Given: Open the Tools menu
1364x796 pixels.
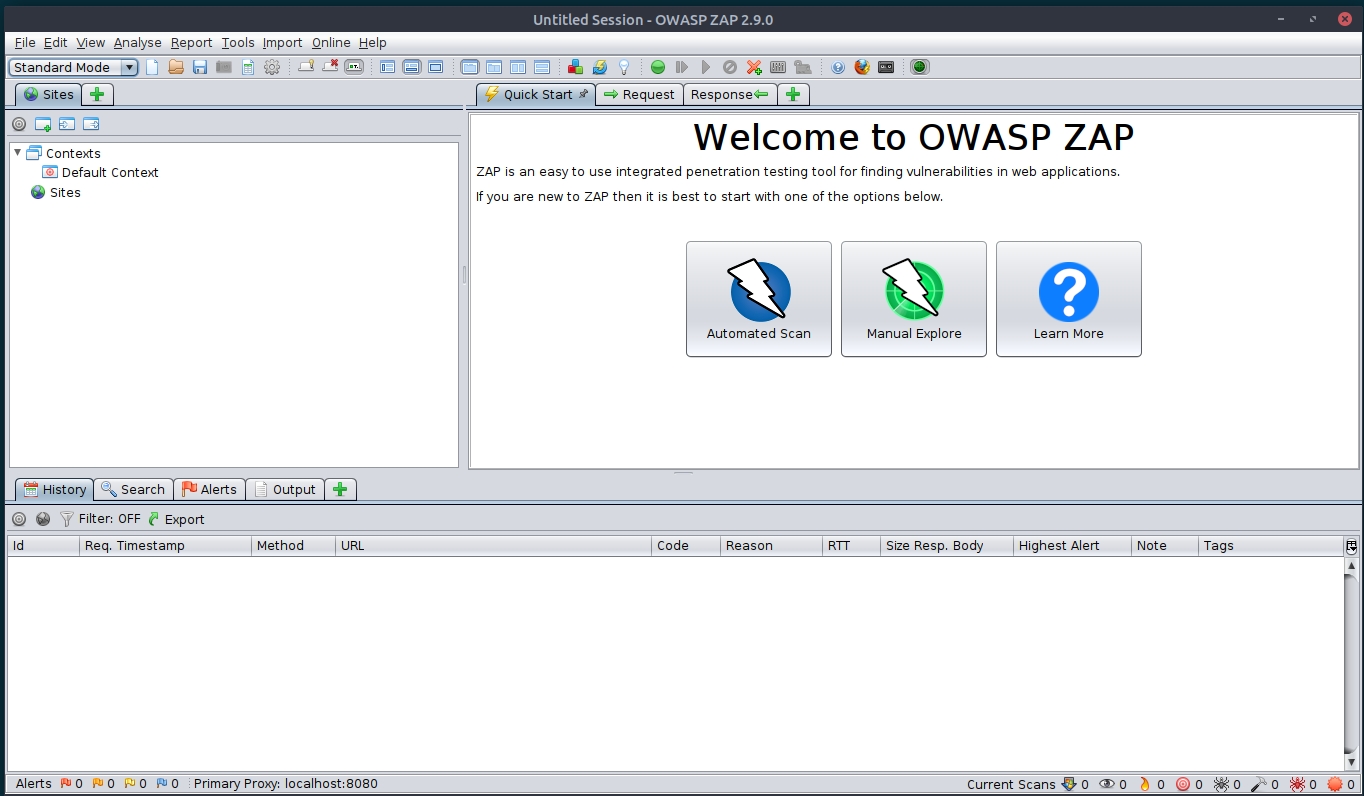Looking at the screenshot, I should coord(238,43).
